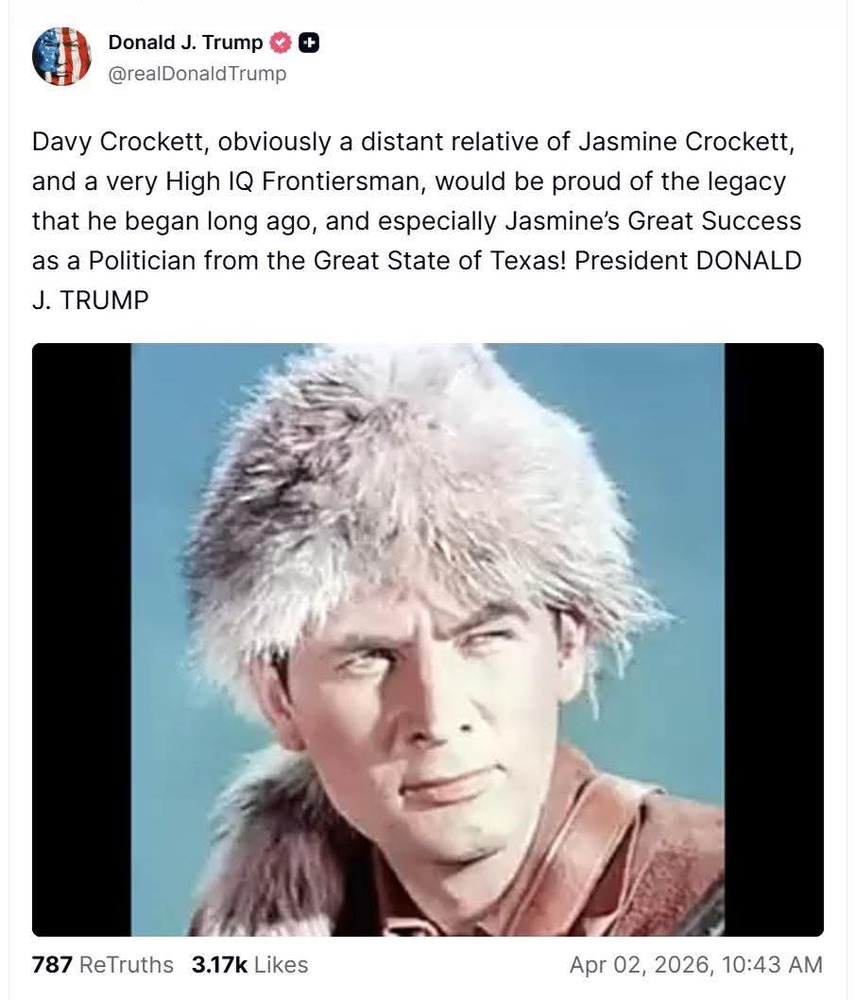Click "Jasmine's Great Success" in post text

tap(653, 221)
